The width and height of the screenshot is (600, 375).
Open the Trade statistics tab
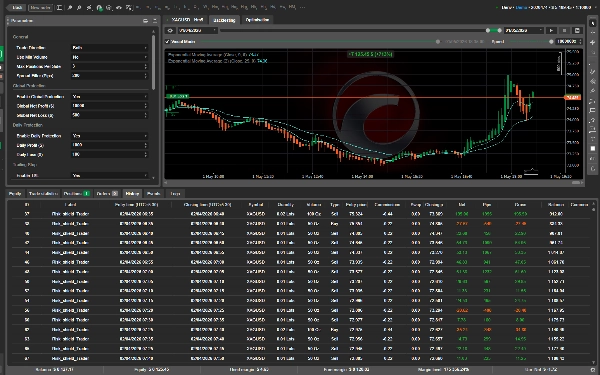click(x=43, y=194)
